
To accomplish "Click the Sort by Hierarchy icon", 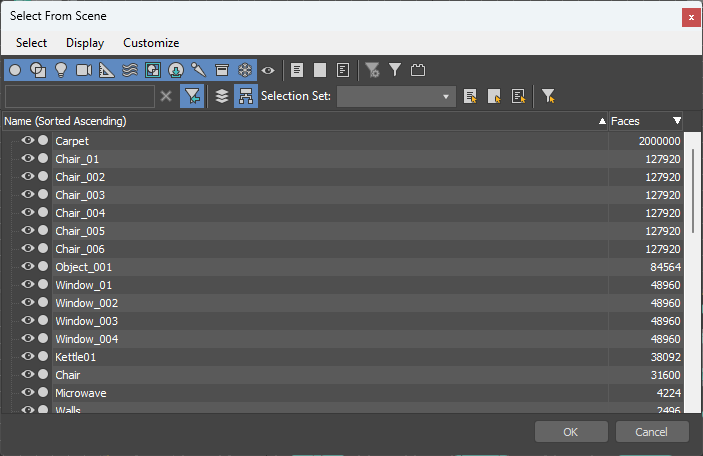I will [245, 96].
